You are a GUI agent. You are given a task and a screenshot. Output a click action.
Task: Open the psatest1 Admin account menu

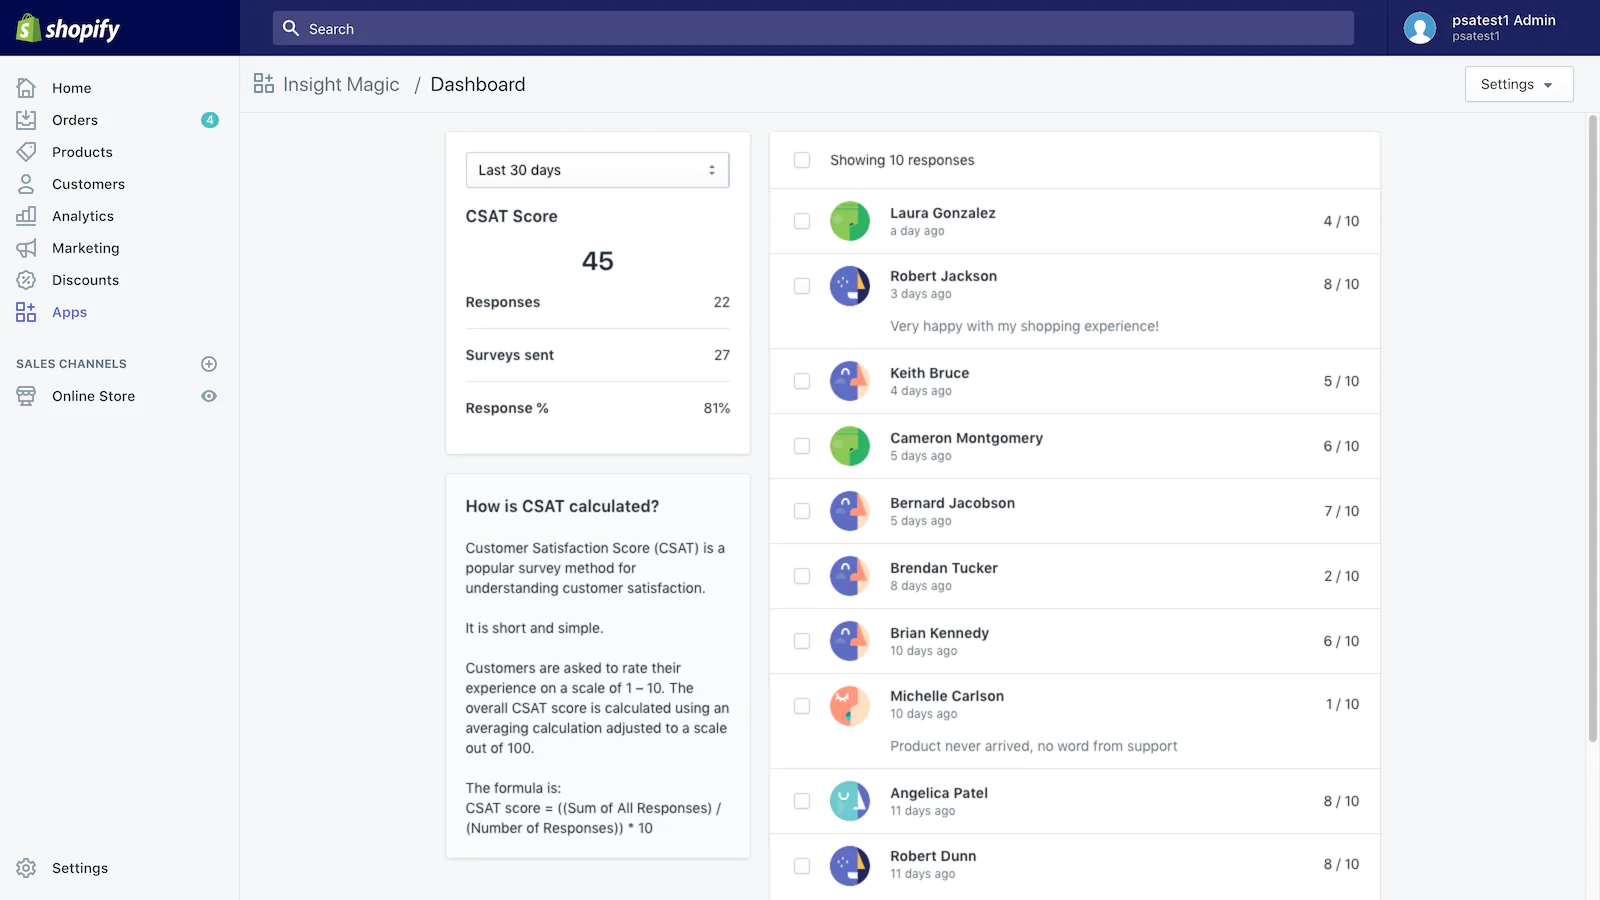[1503, 28]
